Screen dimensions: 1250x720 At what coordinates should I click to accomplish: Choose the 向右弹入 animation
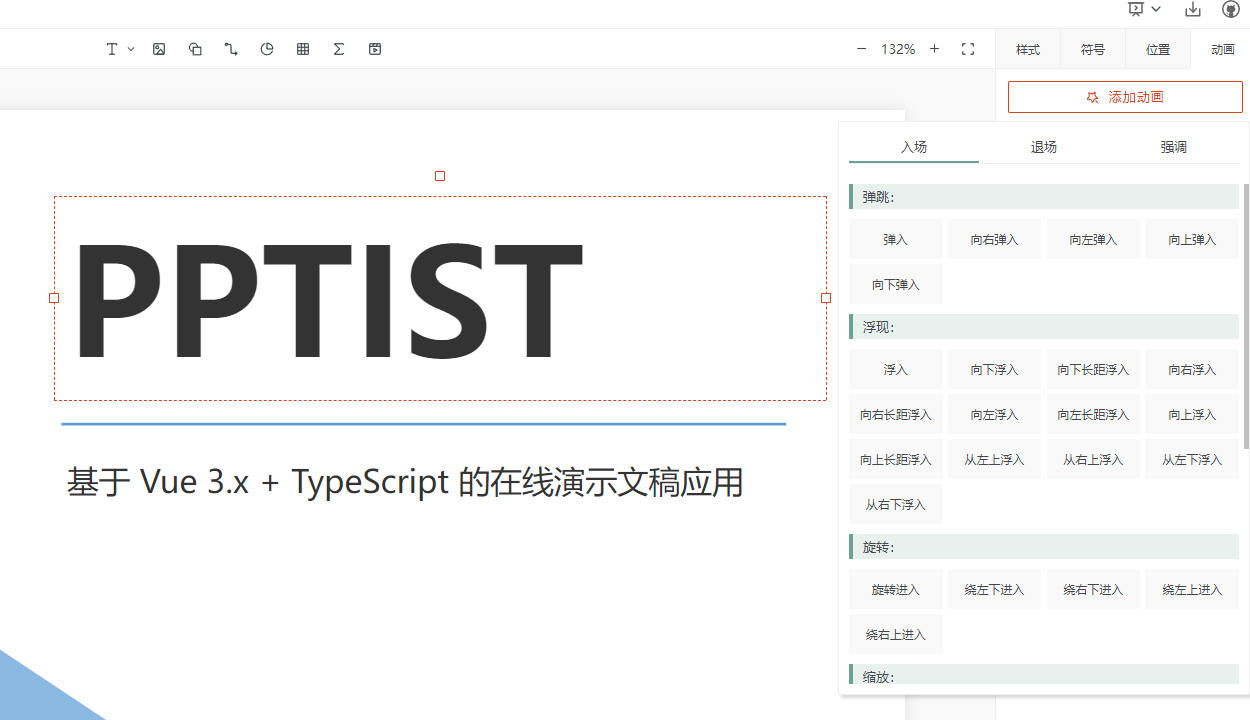tap(994, 240)
